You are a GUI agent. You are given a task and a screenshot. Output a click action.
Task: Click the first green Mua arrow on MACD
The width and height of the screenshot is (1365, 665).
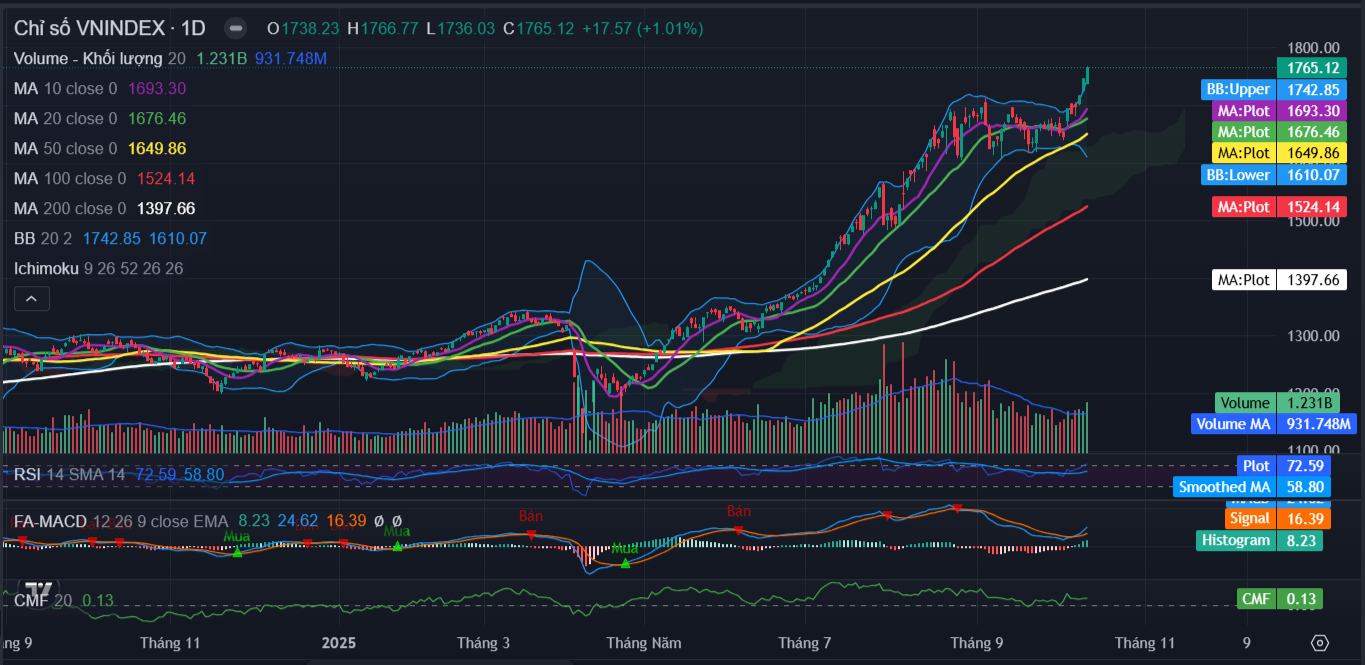click(x=237, y=552)
